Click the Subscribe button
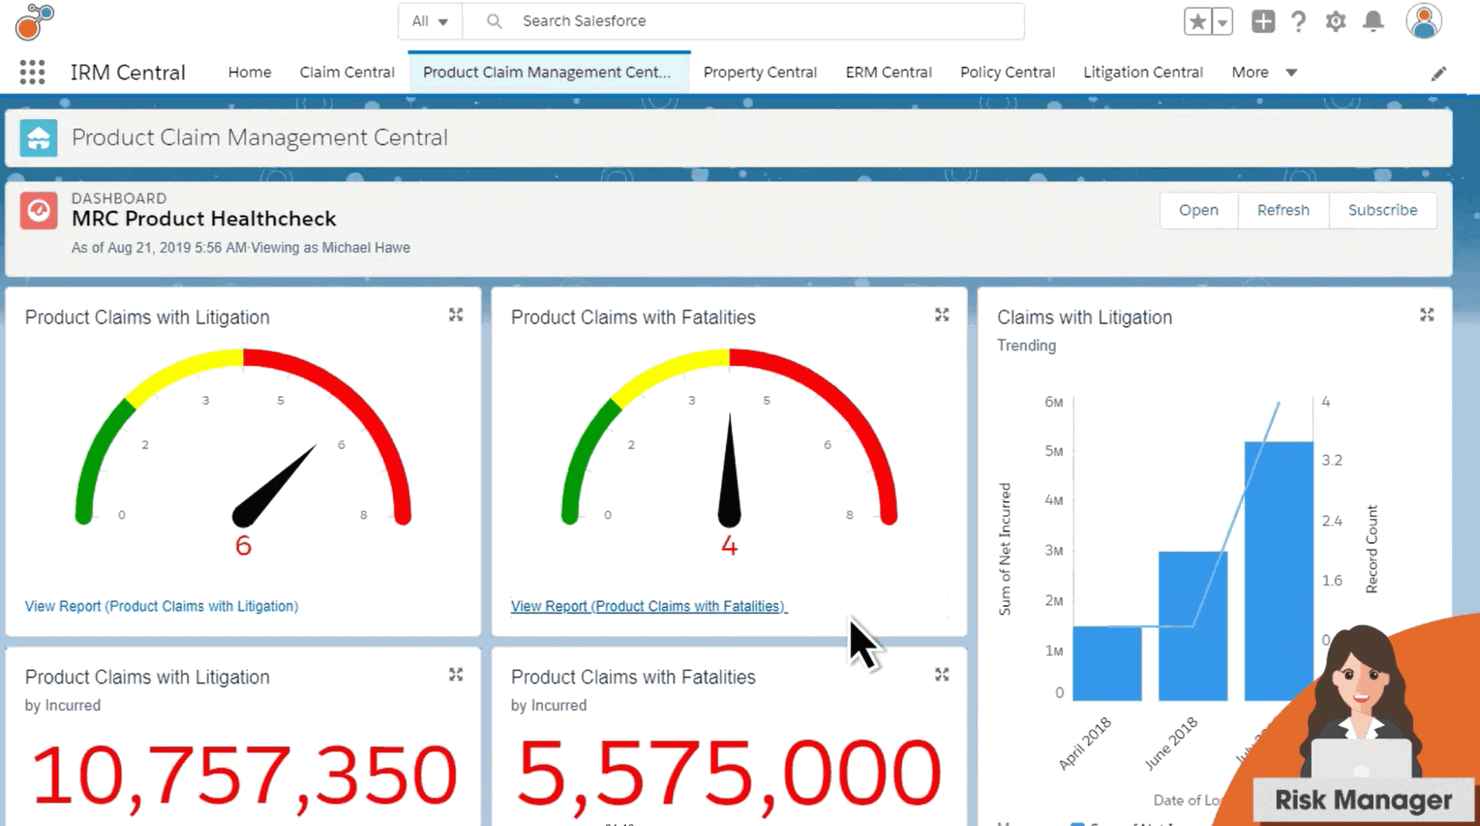Viewport: 1480px width, 826px height. (x=1382, y=210)
